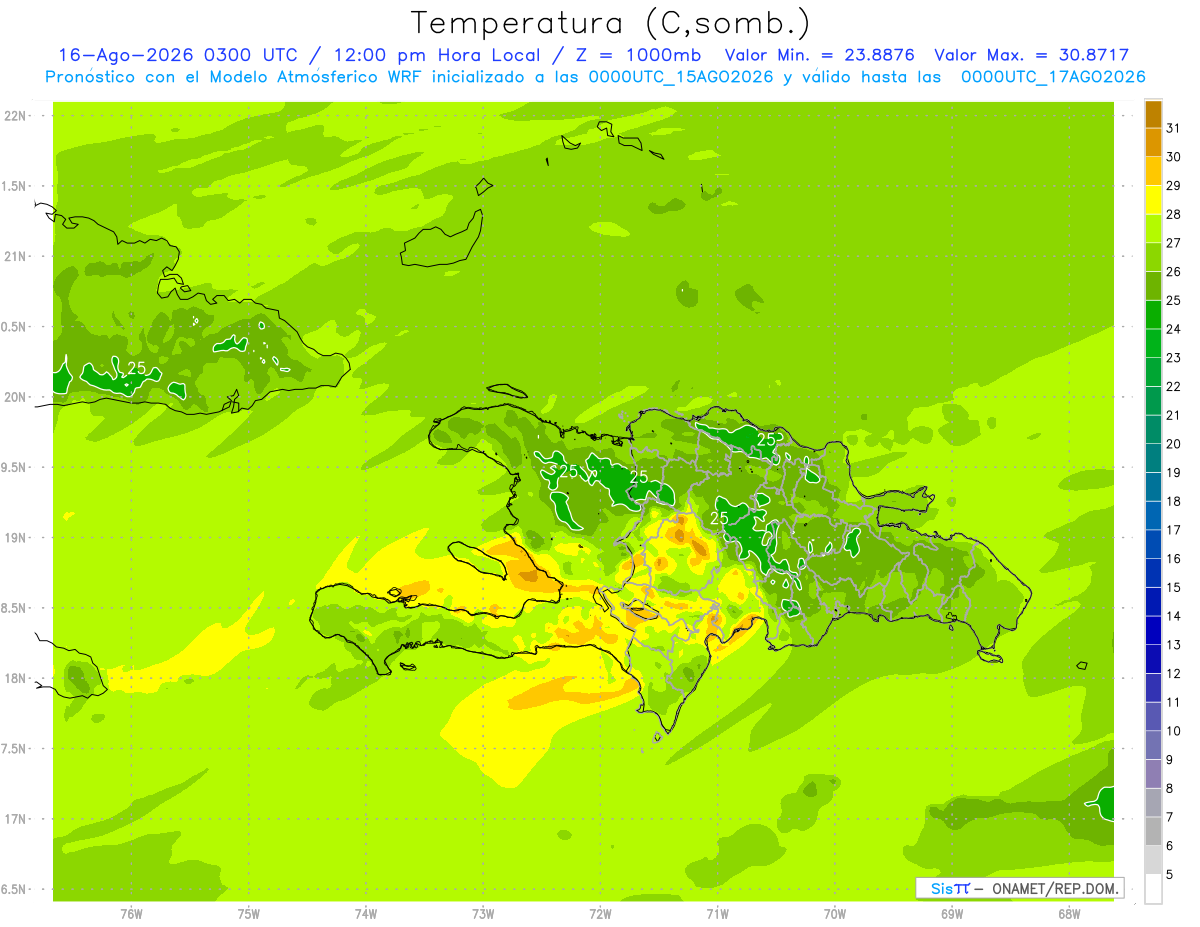Click the '76W' longitude axis label
Viewport: 1200px width, 927px height.
coord(131,914)
